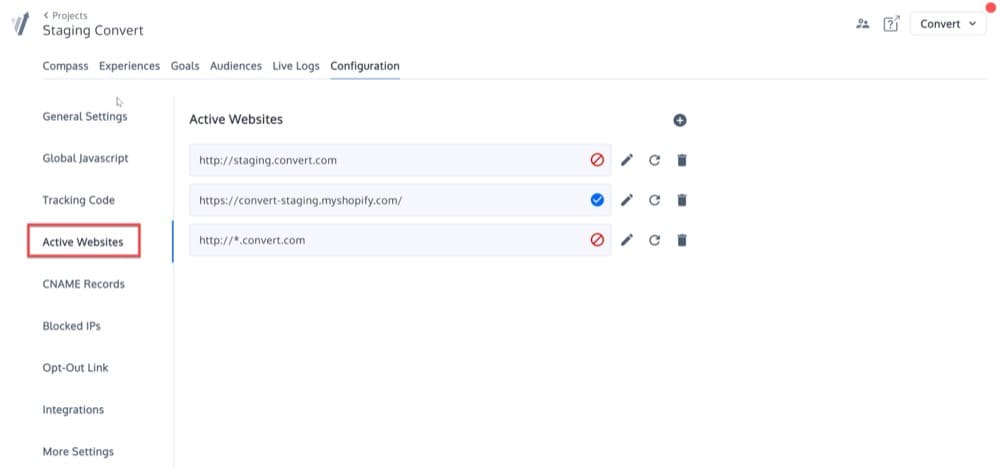Image resolution: width=1000 pixels, height=468 pixels.
Task: Open Opt-Out Link section
Action: 75,368
